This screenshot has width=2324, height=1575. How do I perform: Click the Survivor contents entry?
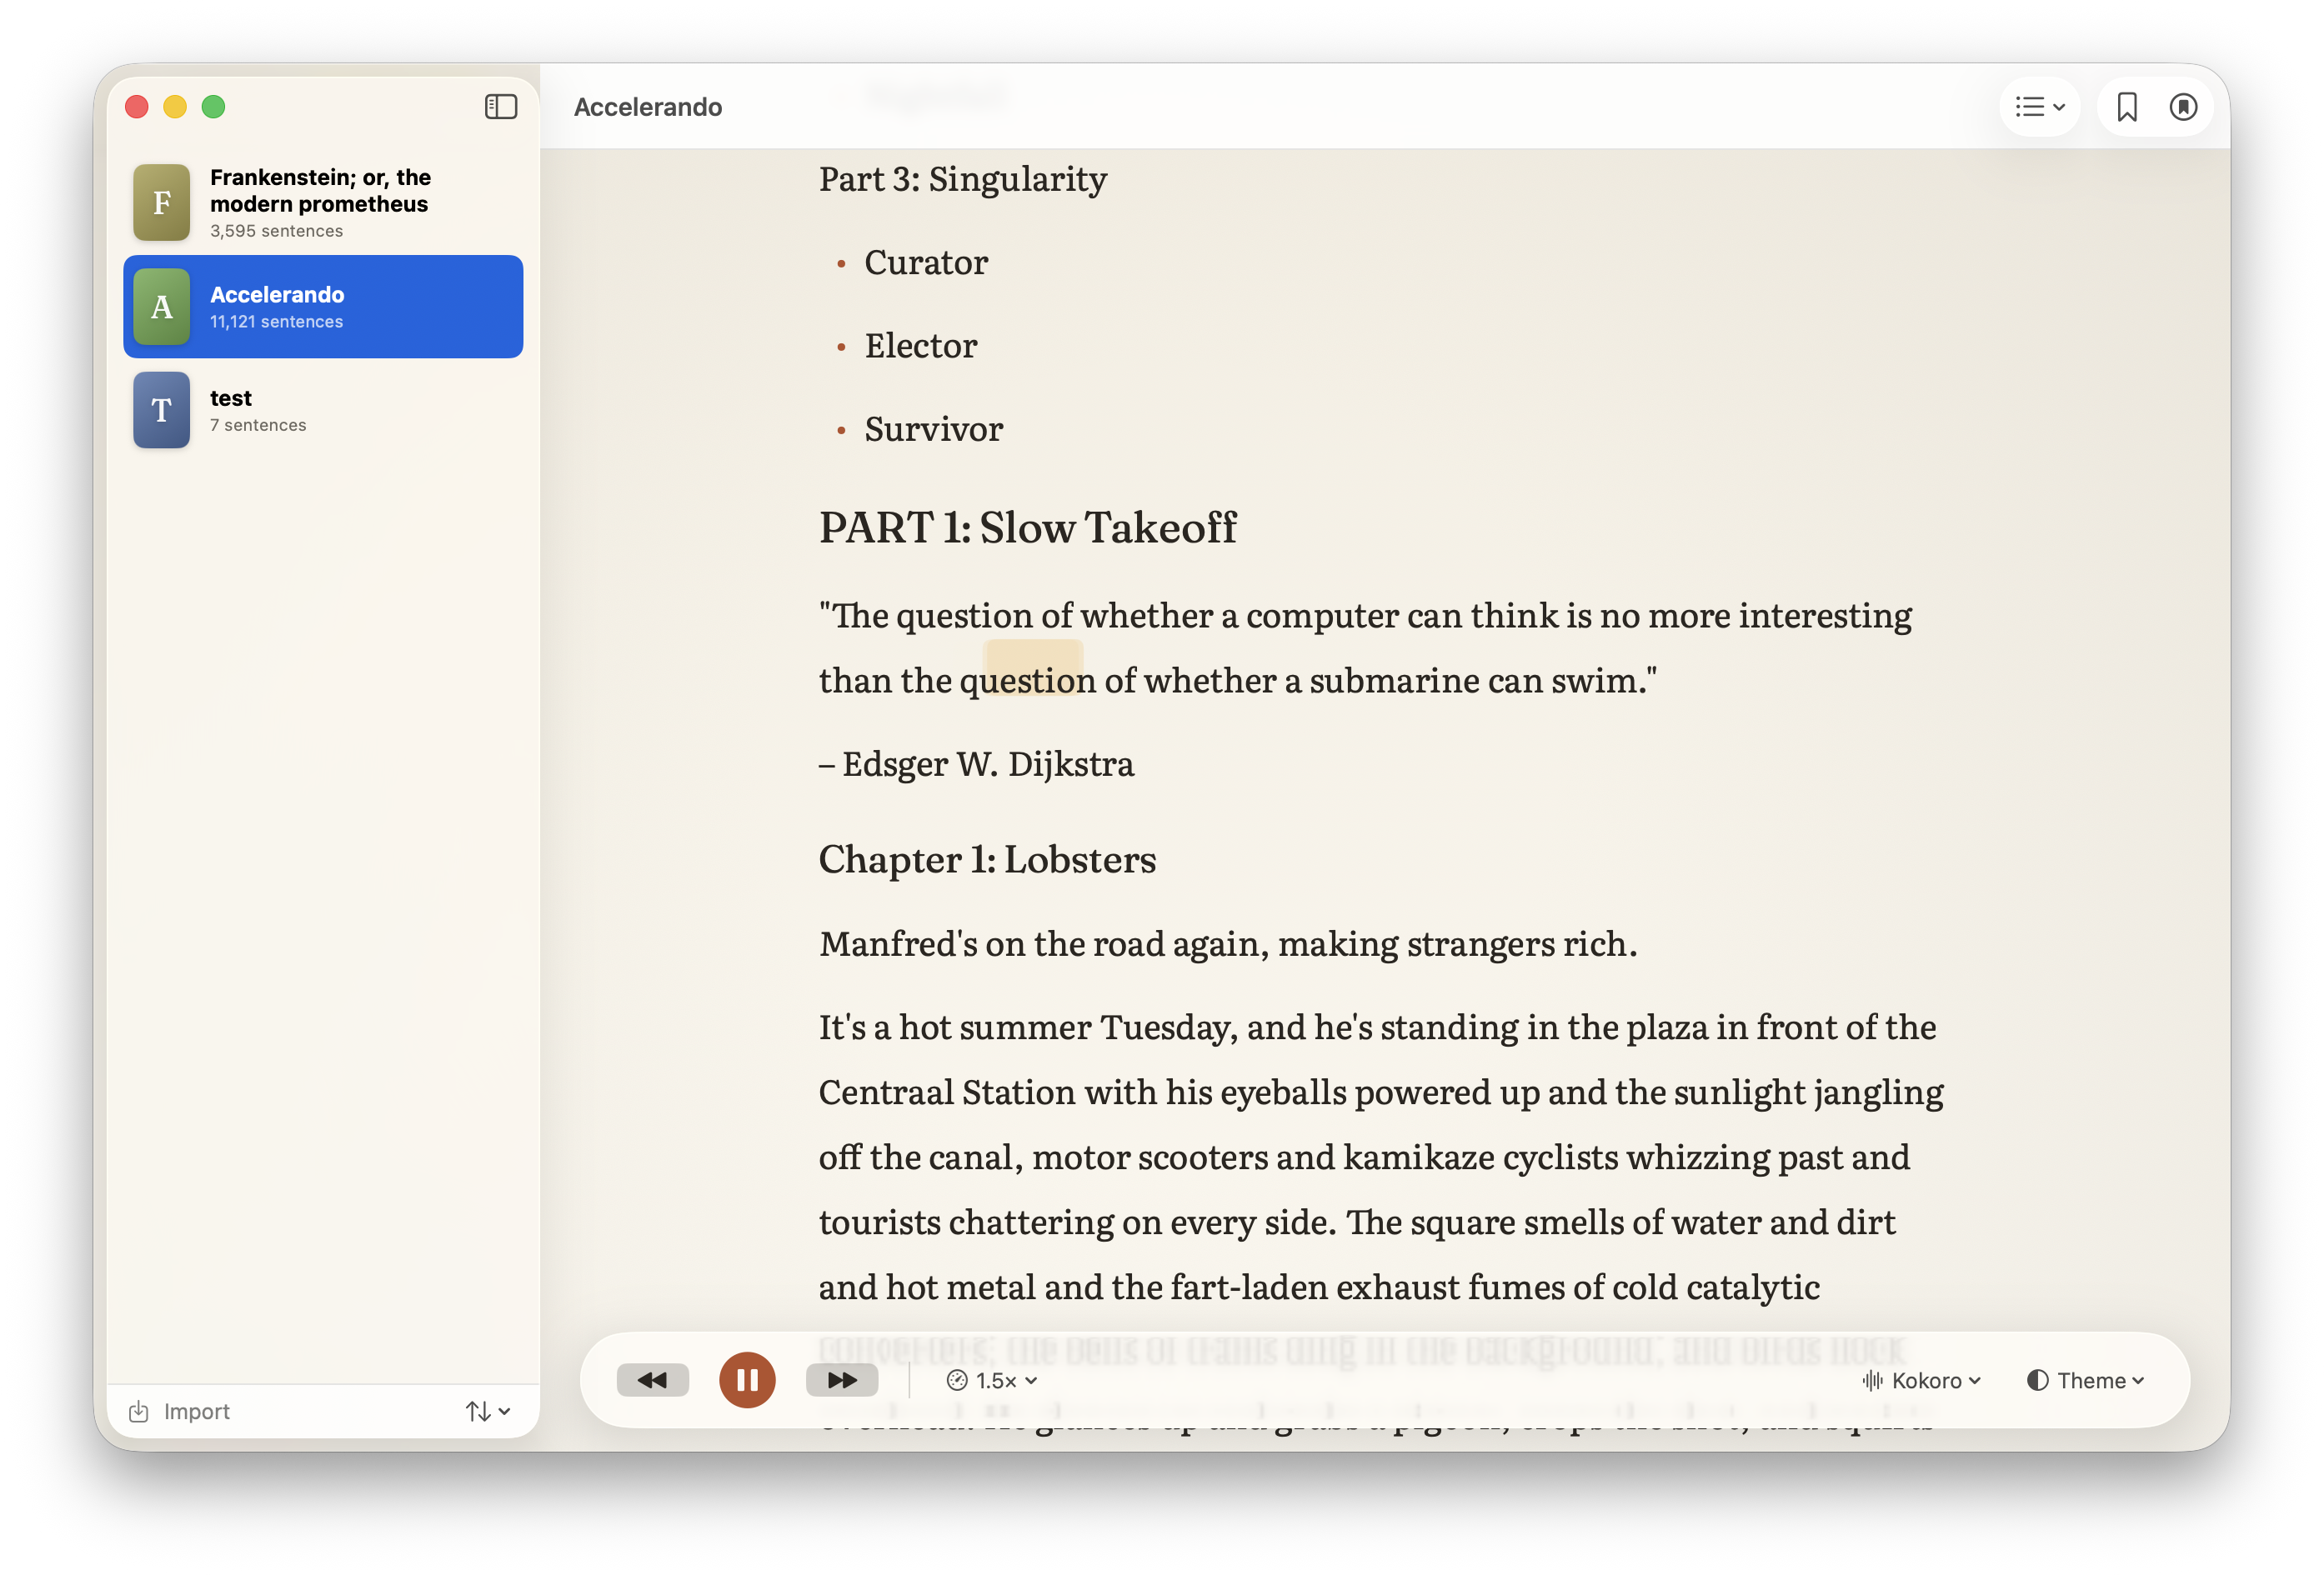pyautogui.click(x=933, y=429)
